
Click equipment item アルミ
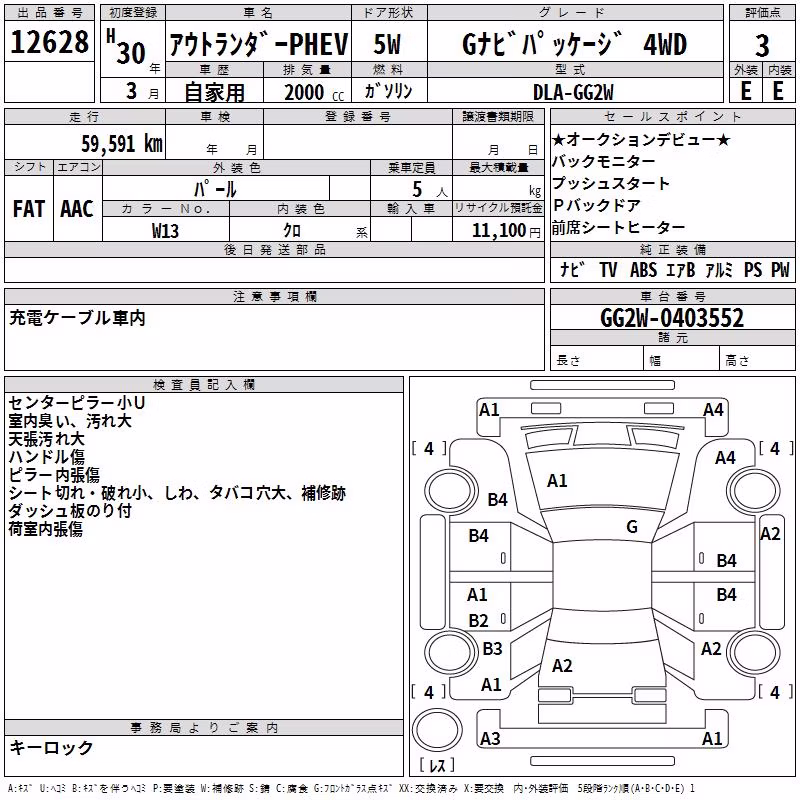[719, 269]
